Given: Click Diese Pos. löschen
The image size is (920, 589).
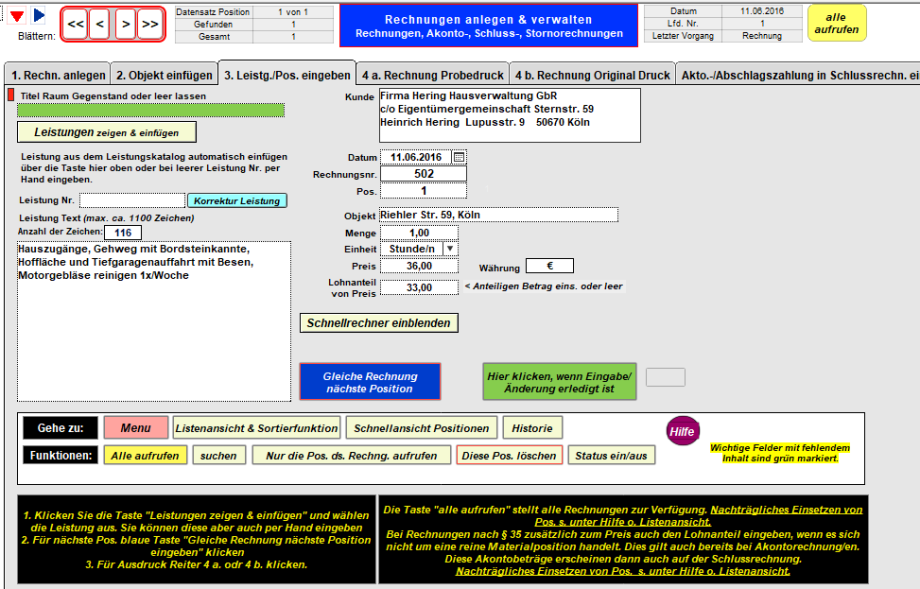Looking at the screenshot, I should click(x=509, y=455).
